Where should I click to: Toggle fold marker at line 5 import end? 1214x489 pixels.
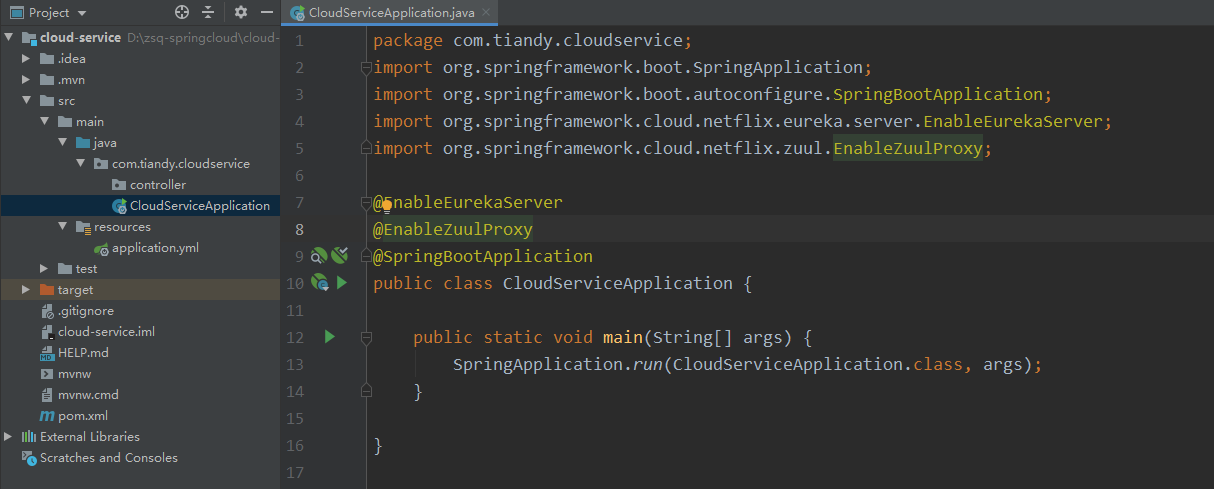click(366, 149)
